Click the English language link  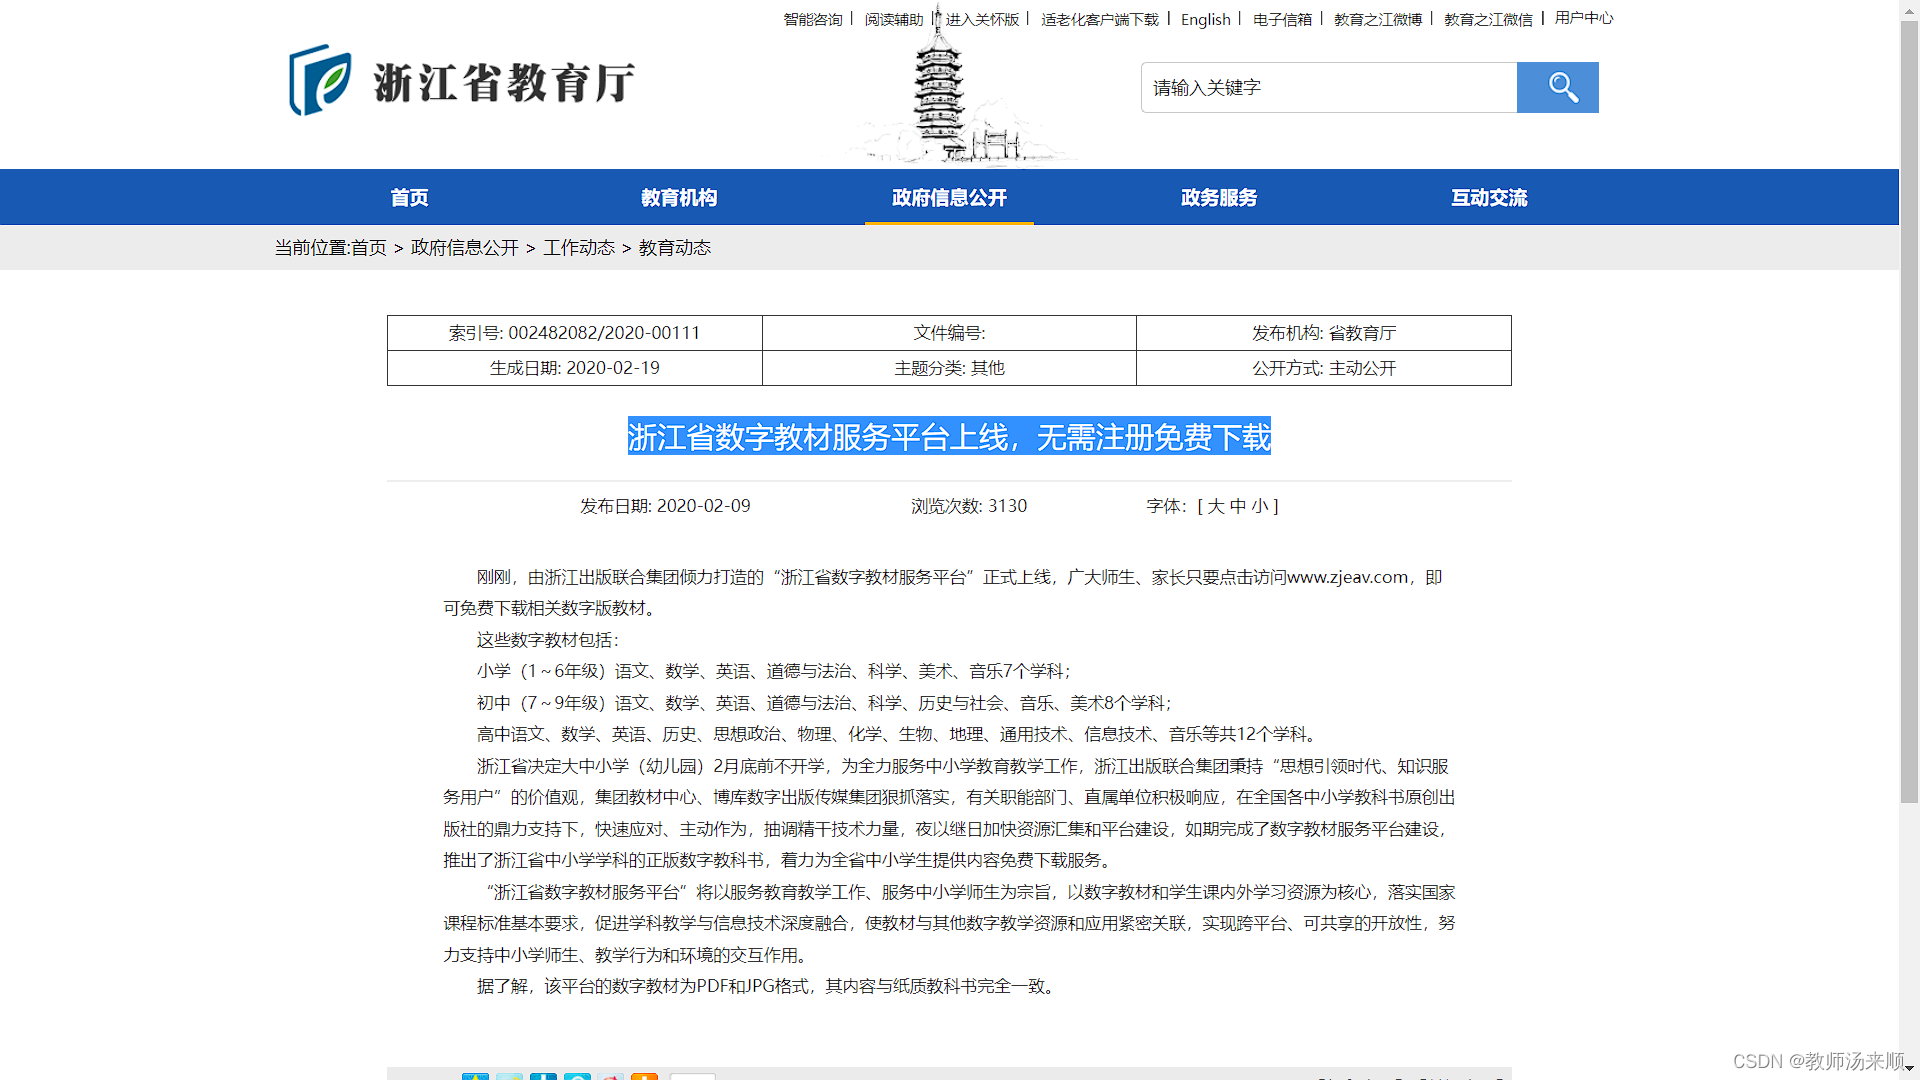(x=1205, y=19)
